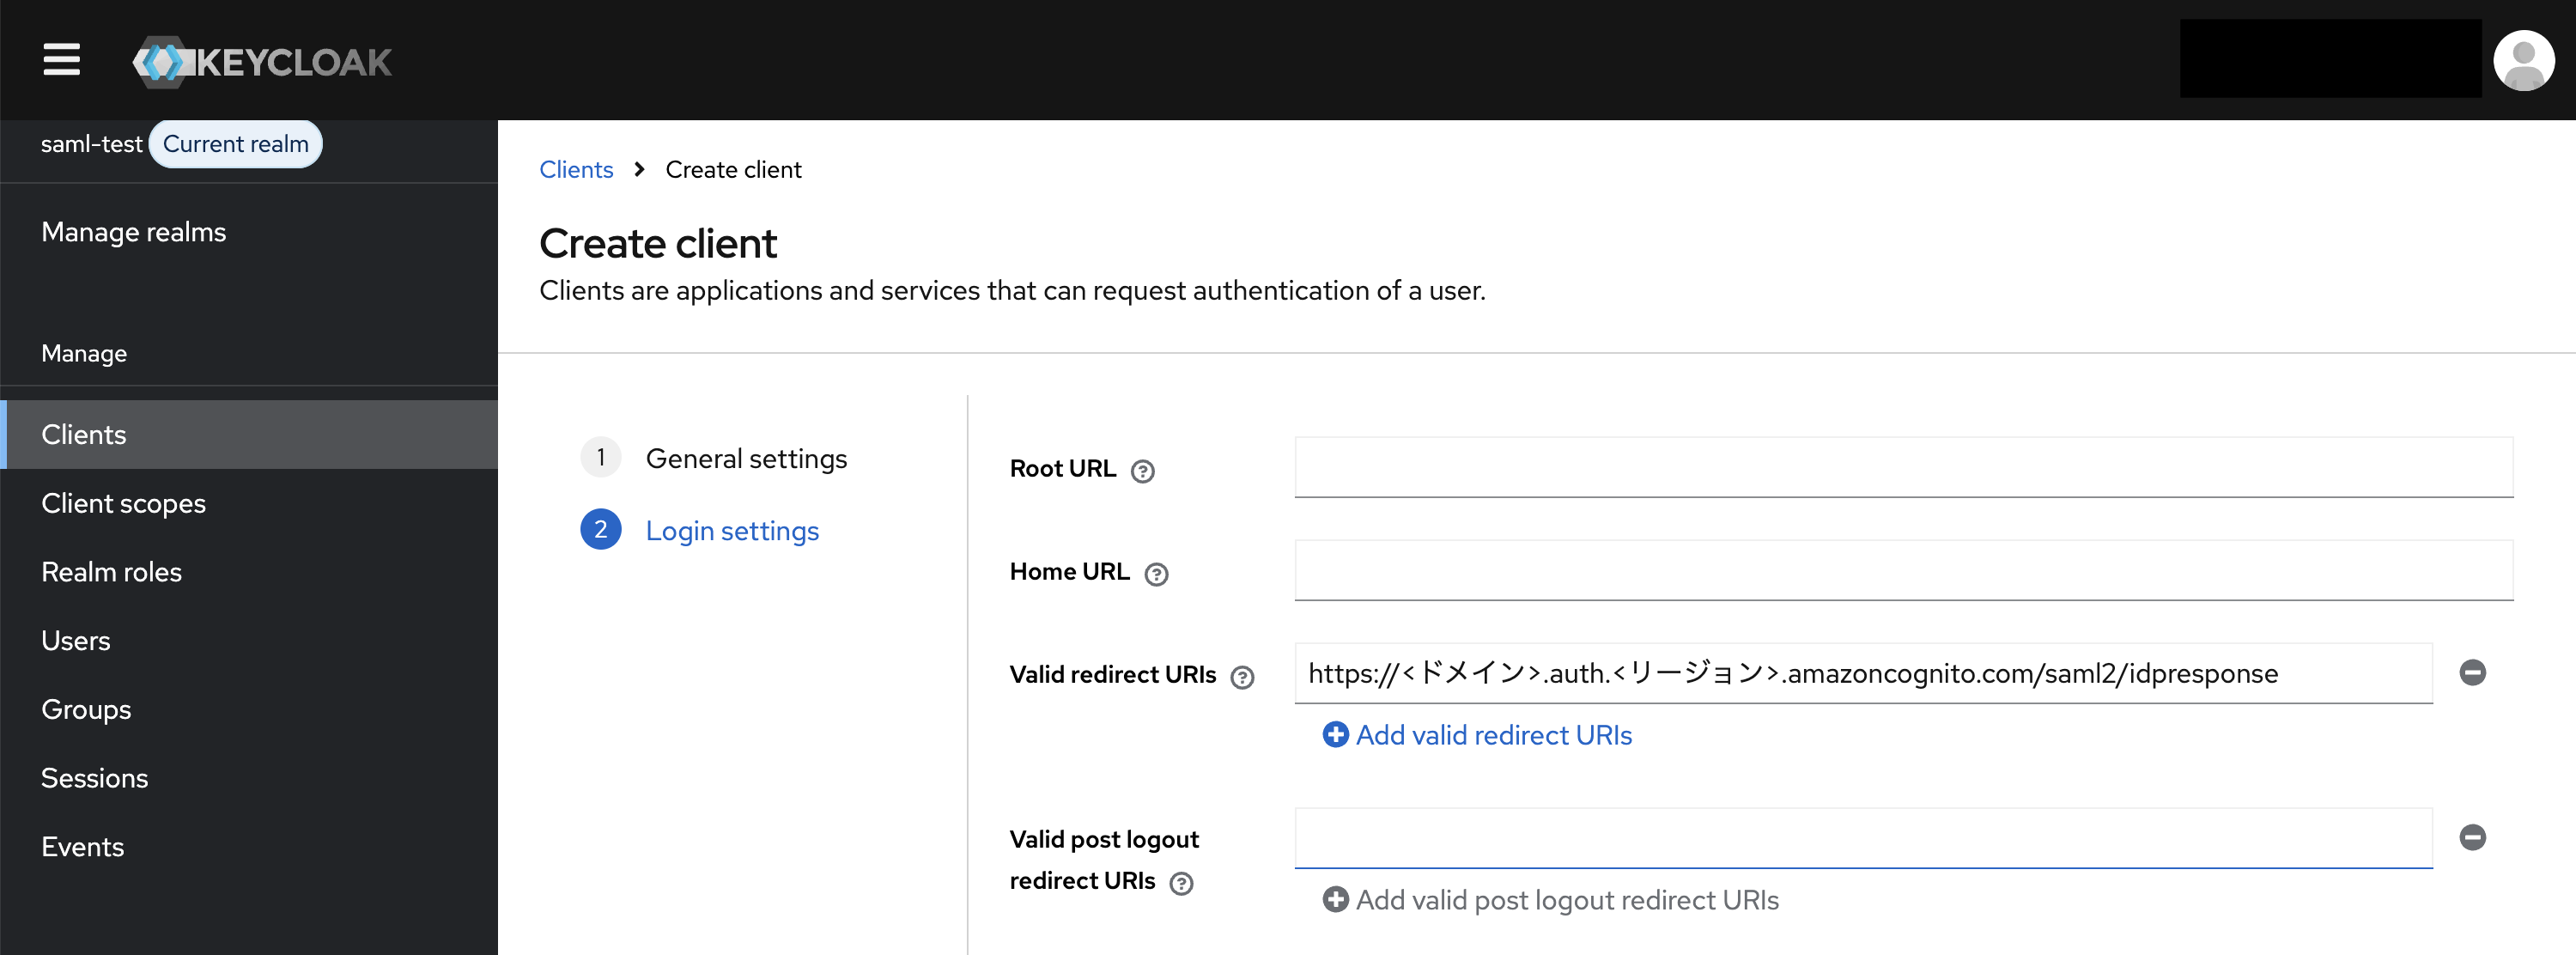Image resolution: width=2576 pixels, height=955 pixels.
Task: Open the user avatar menu
Action: [2523, 60]
